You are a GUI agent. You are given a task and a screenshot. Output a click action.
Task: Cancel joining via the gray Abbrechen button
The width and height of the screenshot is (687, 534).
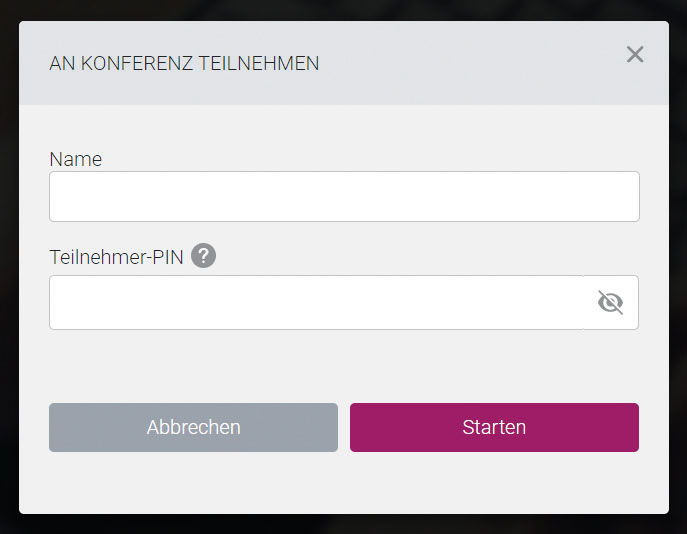[x=193, y=427]
